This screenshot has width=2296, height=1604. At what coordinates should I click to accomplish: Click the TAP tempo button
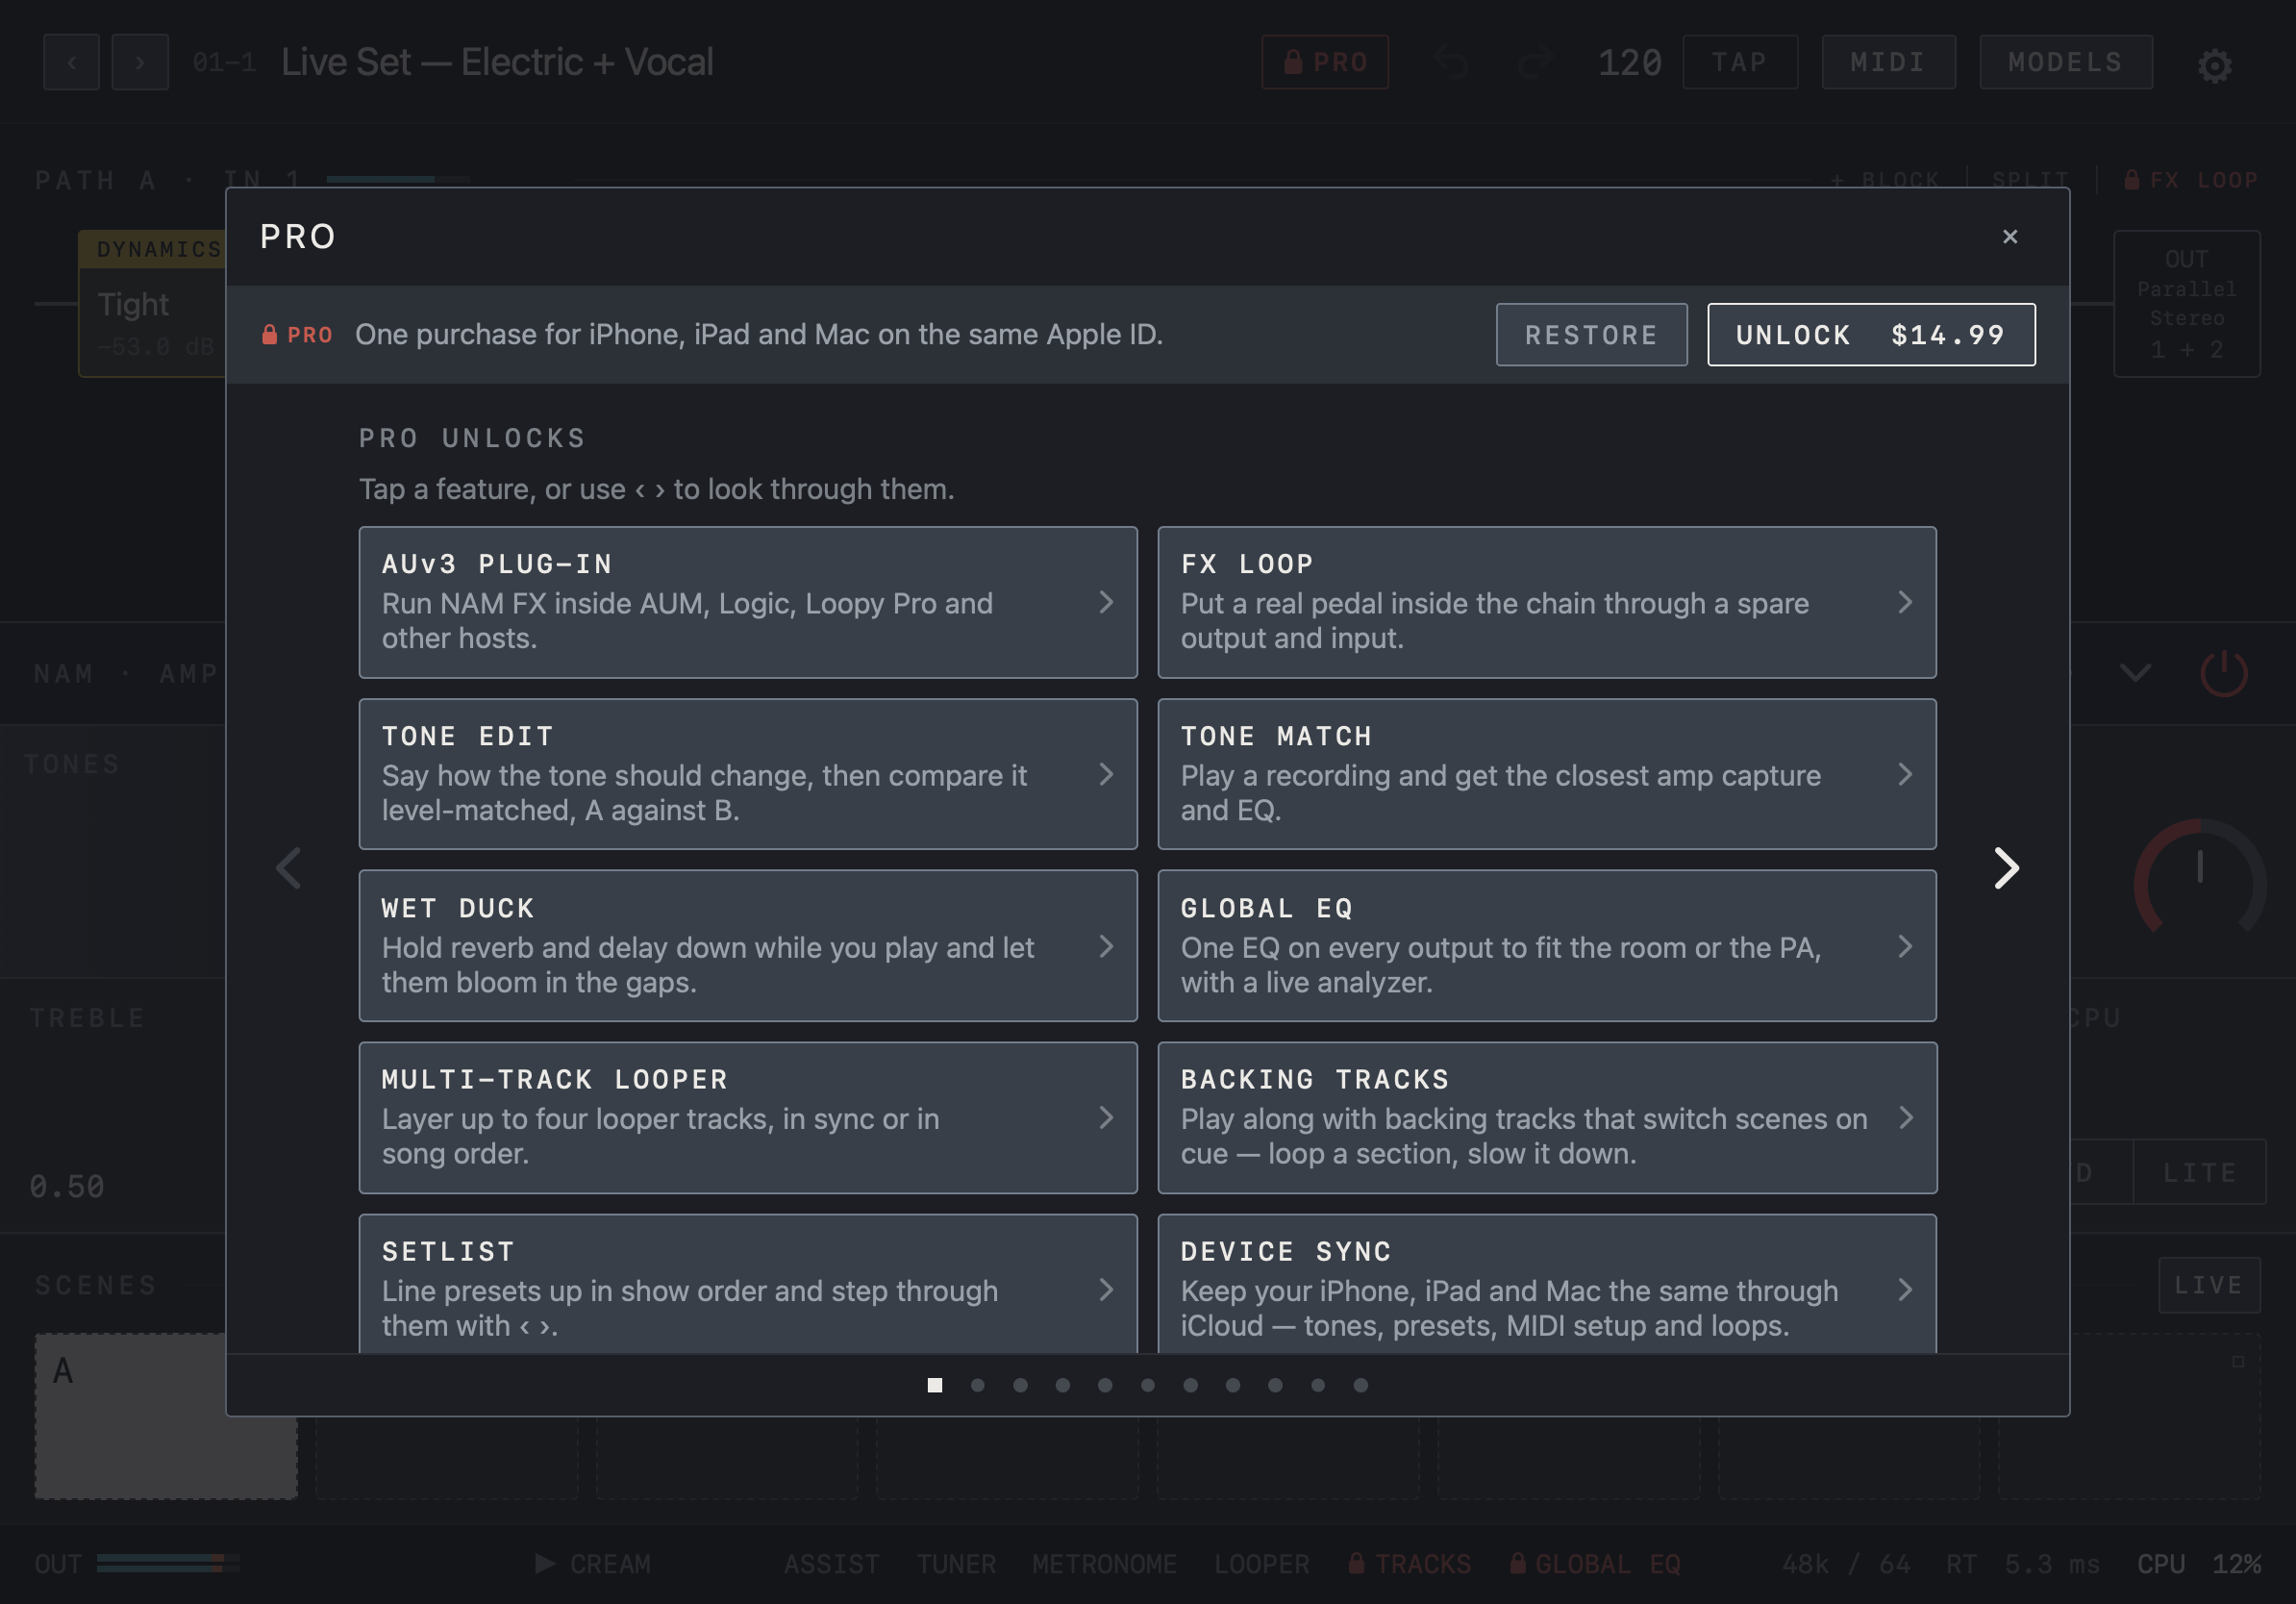coord(1739,62)
